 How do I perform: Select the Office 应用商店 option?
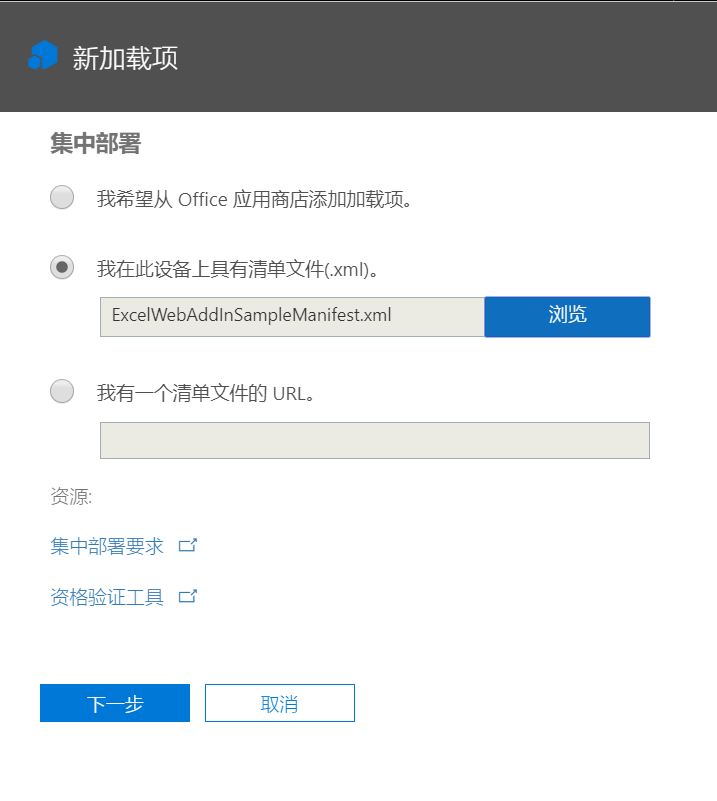pyautogui.click(x=61, y=198)
